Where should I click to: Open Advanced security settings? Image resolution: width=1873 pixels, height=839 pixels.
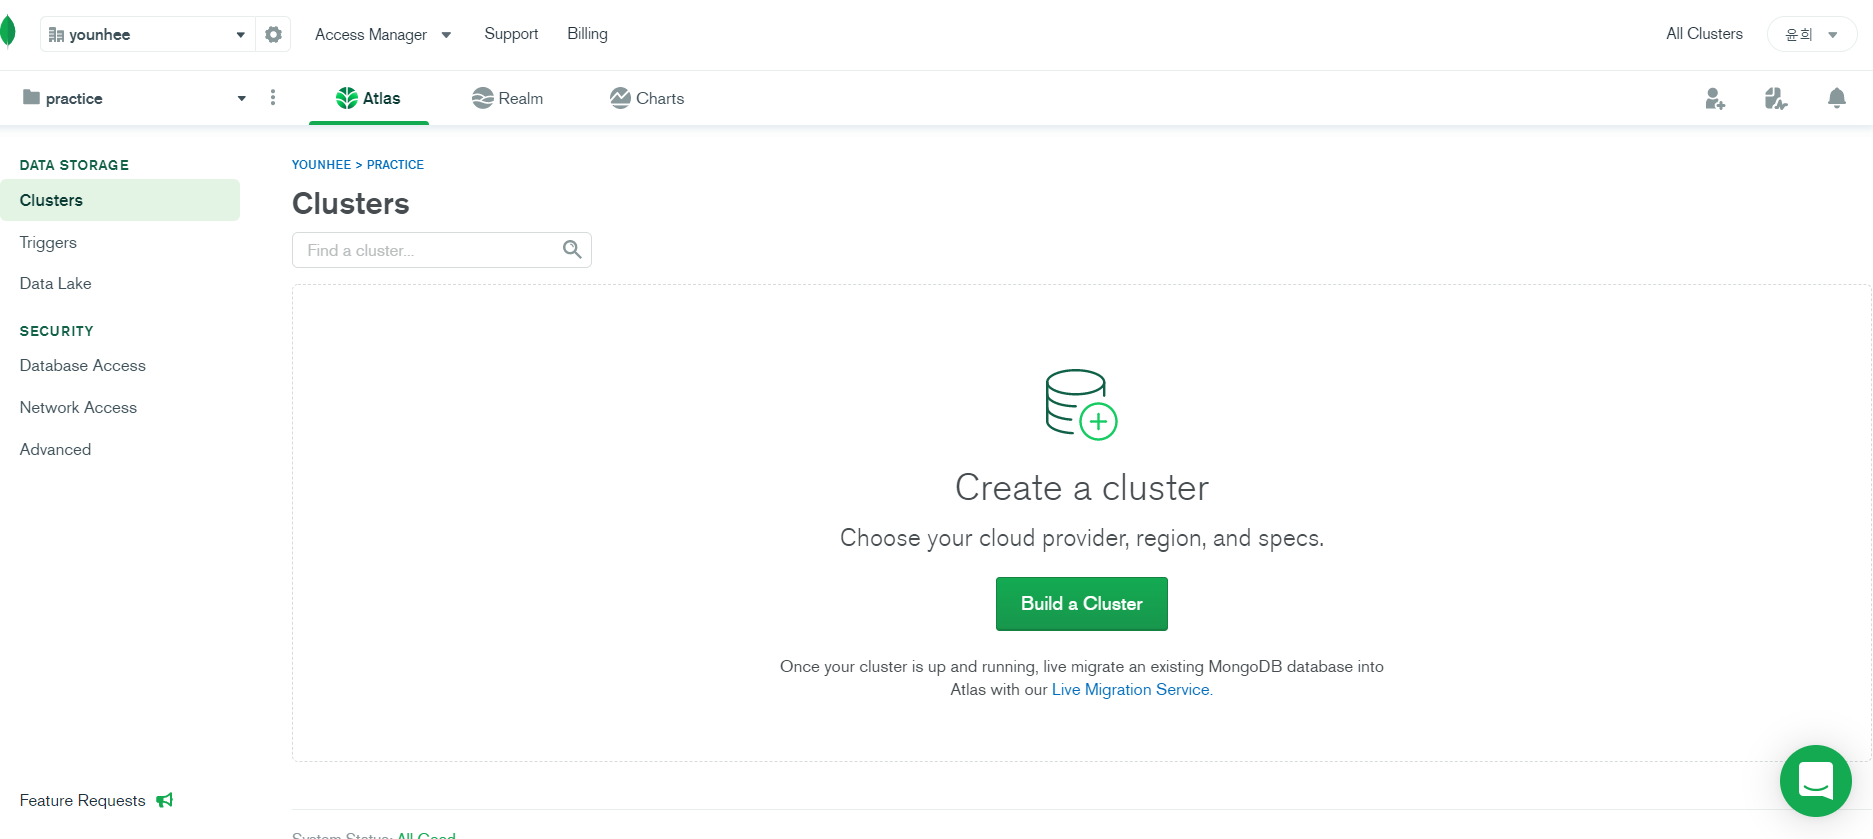coord(56,450)
